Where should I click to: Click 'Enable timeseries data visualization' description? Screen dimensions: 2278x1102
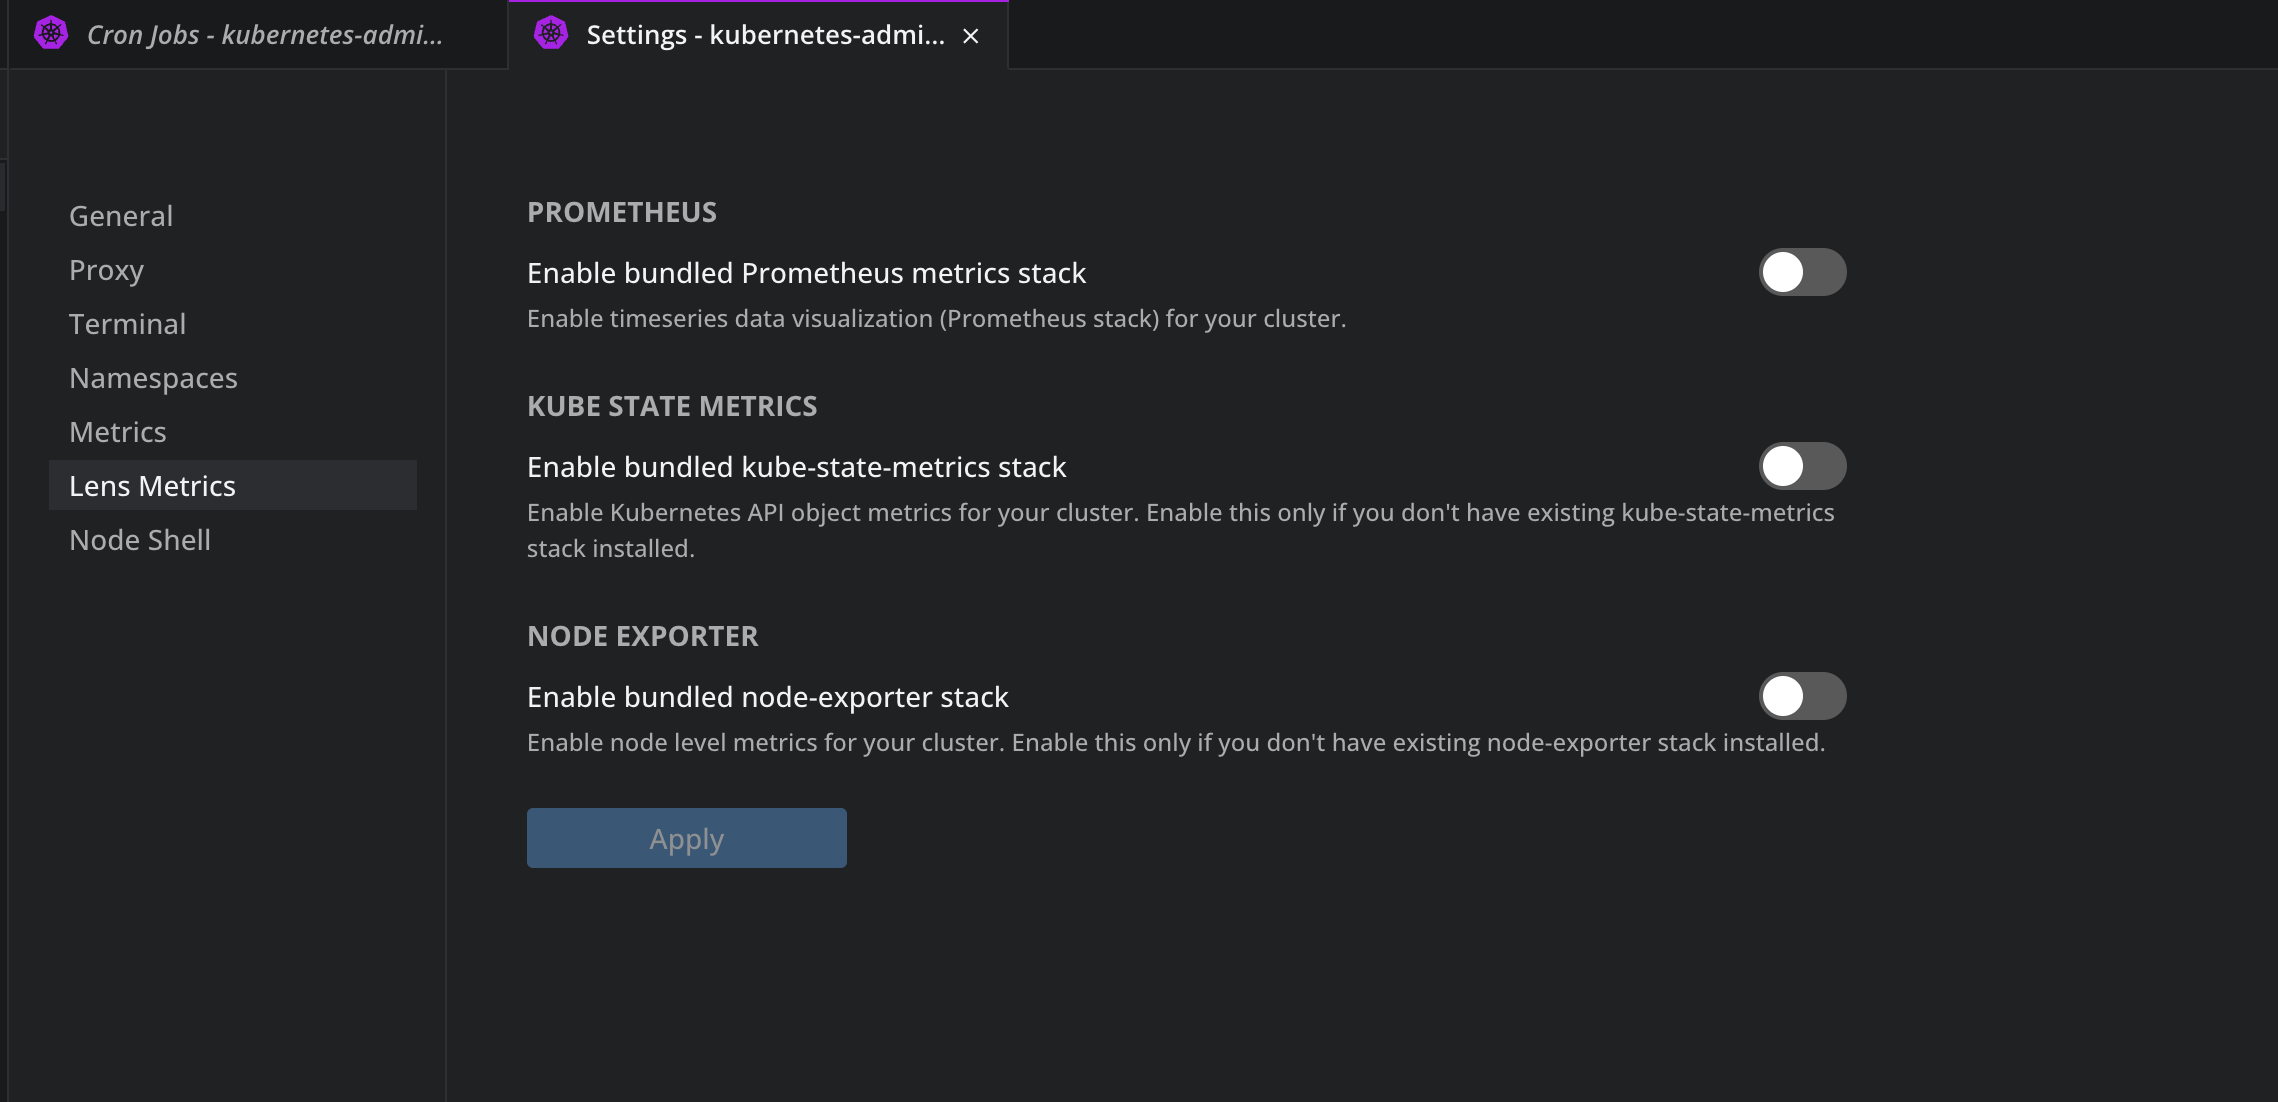point(937,318)
